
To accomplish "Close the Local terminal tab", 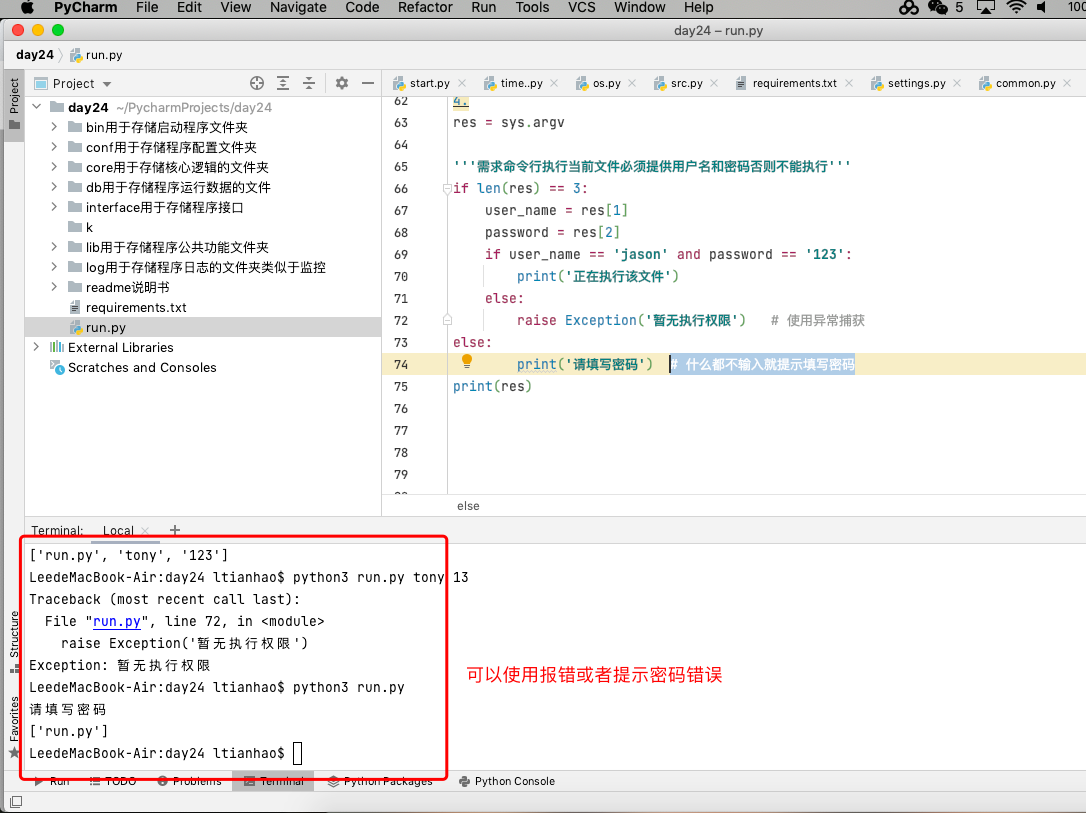I will [145, 530].
